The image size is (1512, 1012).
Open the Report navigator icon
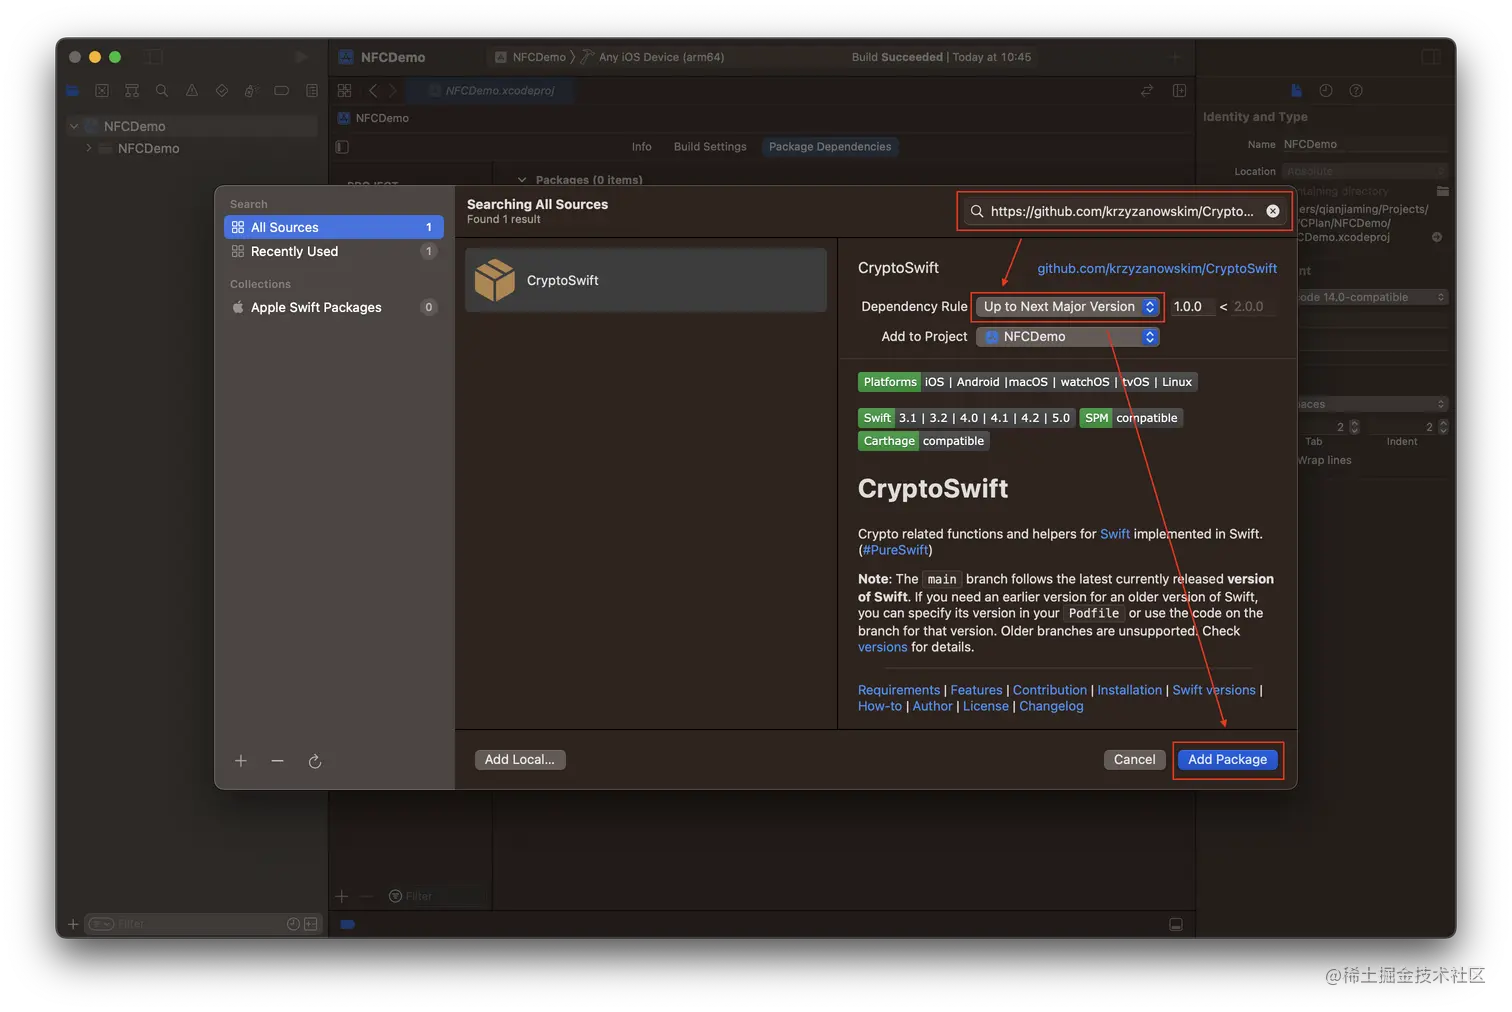pos(312,91)
